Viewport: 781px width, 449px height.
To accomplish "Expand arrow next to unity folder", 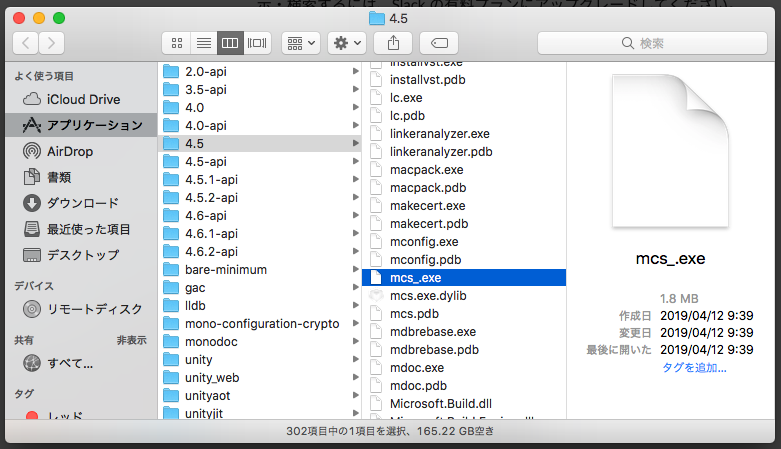I will (356, 359).
